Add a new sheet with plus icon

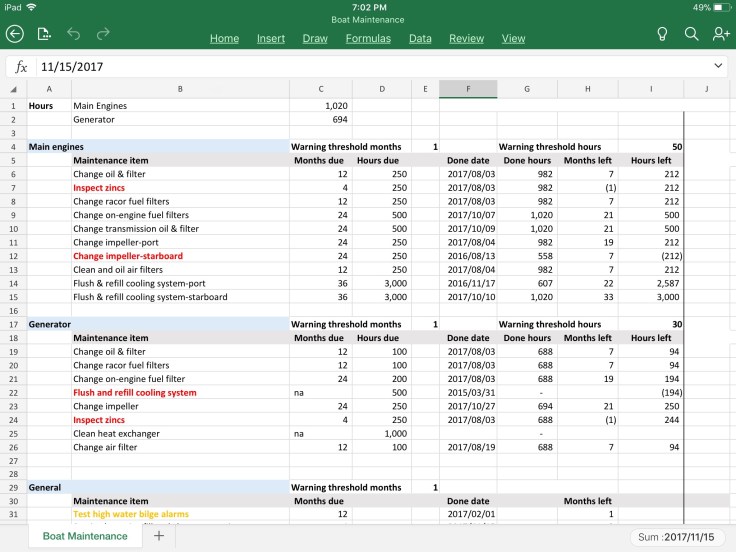pos(158,536)
